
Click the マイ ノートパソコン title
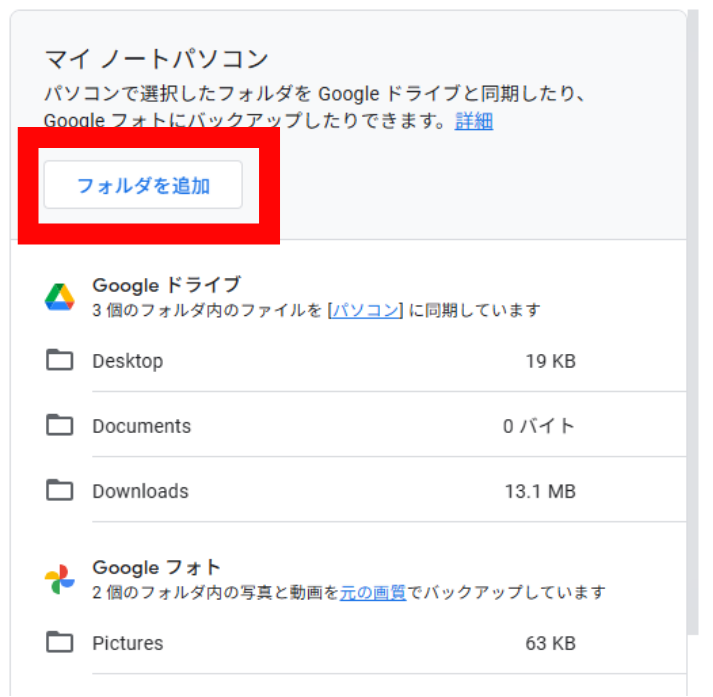click(156, 59)
